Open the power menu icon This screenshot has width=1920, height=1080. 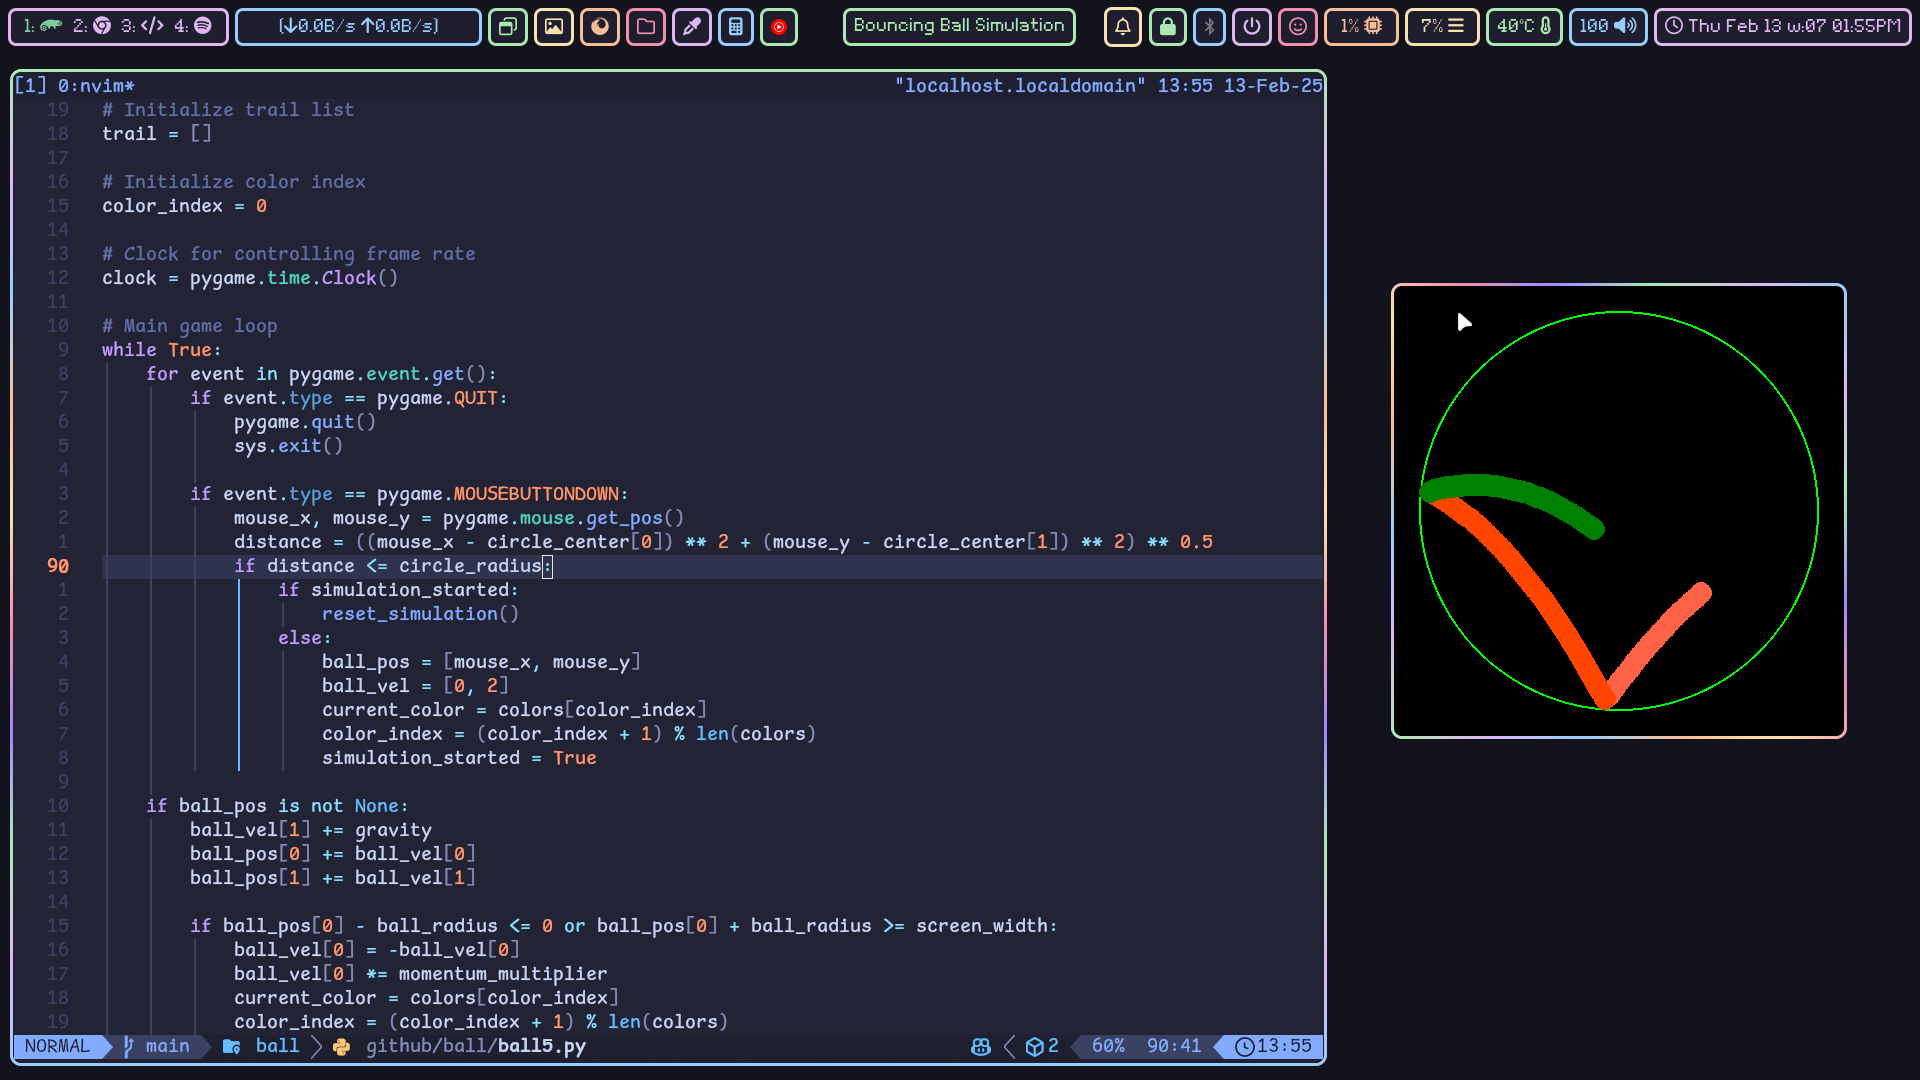pos(1252,27)
